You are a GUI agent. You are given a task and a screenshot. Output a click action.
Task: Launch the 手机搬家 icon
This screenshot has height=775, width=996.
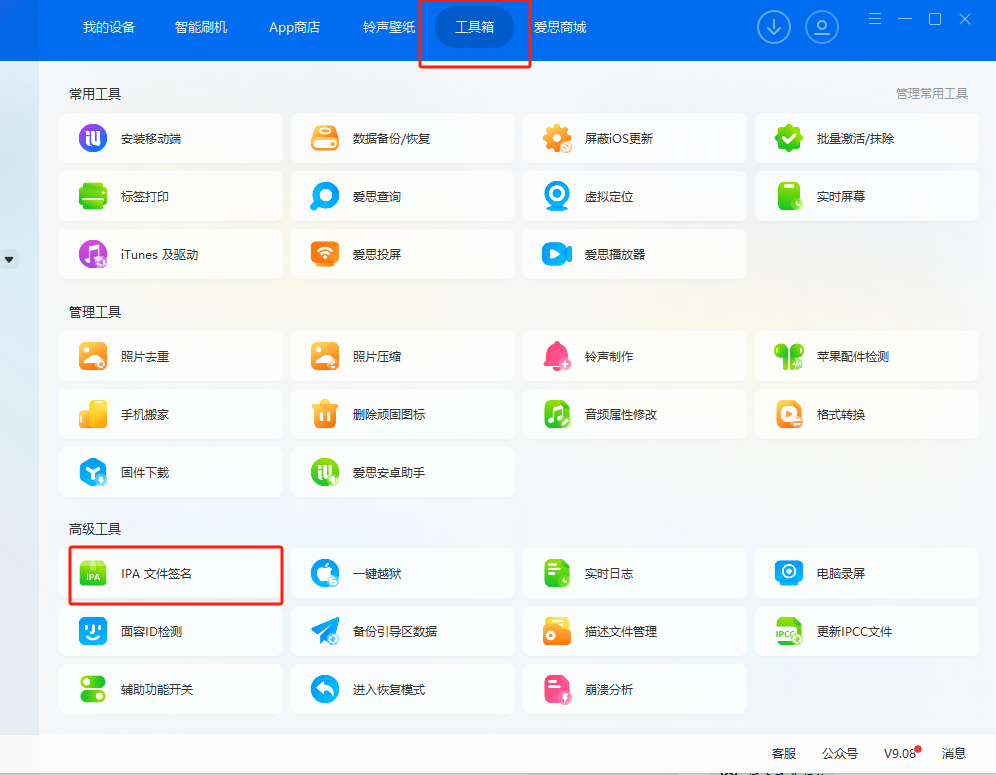point(93,414)
